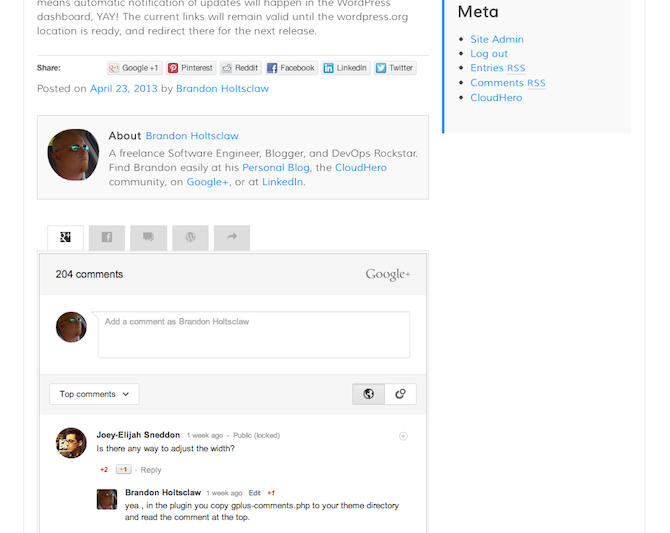Reply to Joey-Elijah Sneddon's comment

(x=151, y=470)
